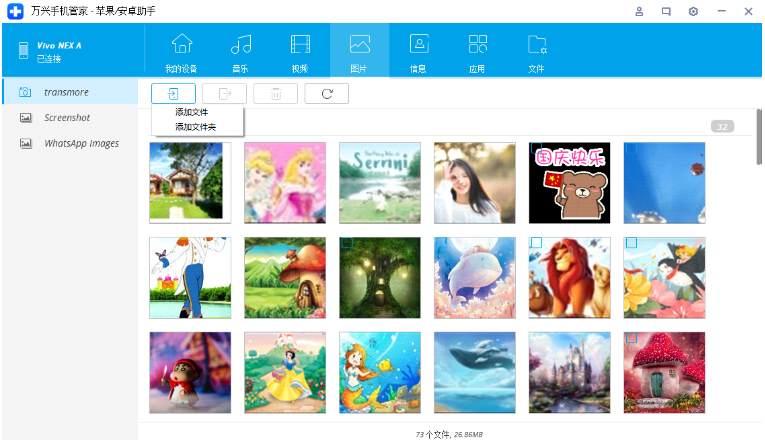
Task: Choose 添加文件夹 from the add menu
Action: click(196, 127)
